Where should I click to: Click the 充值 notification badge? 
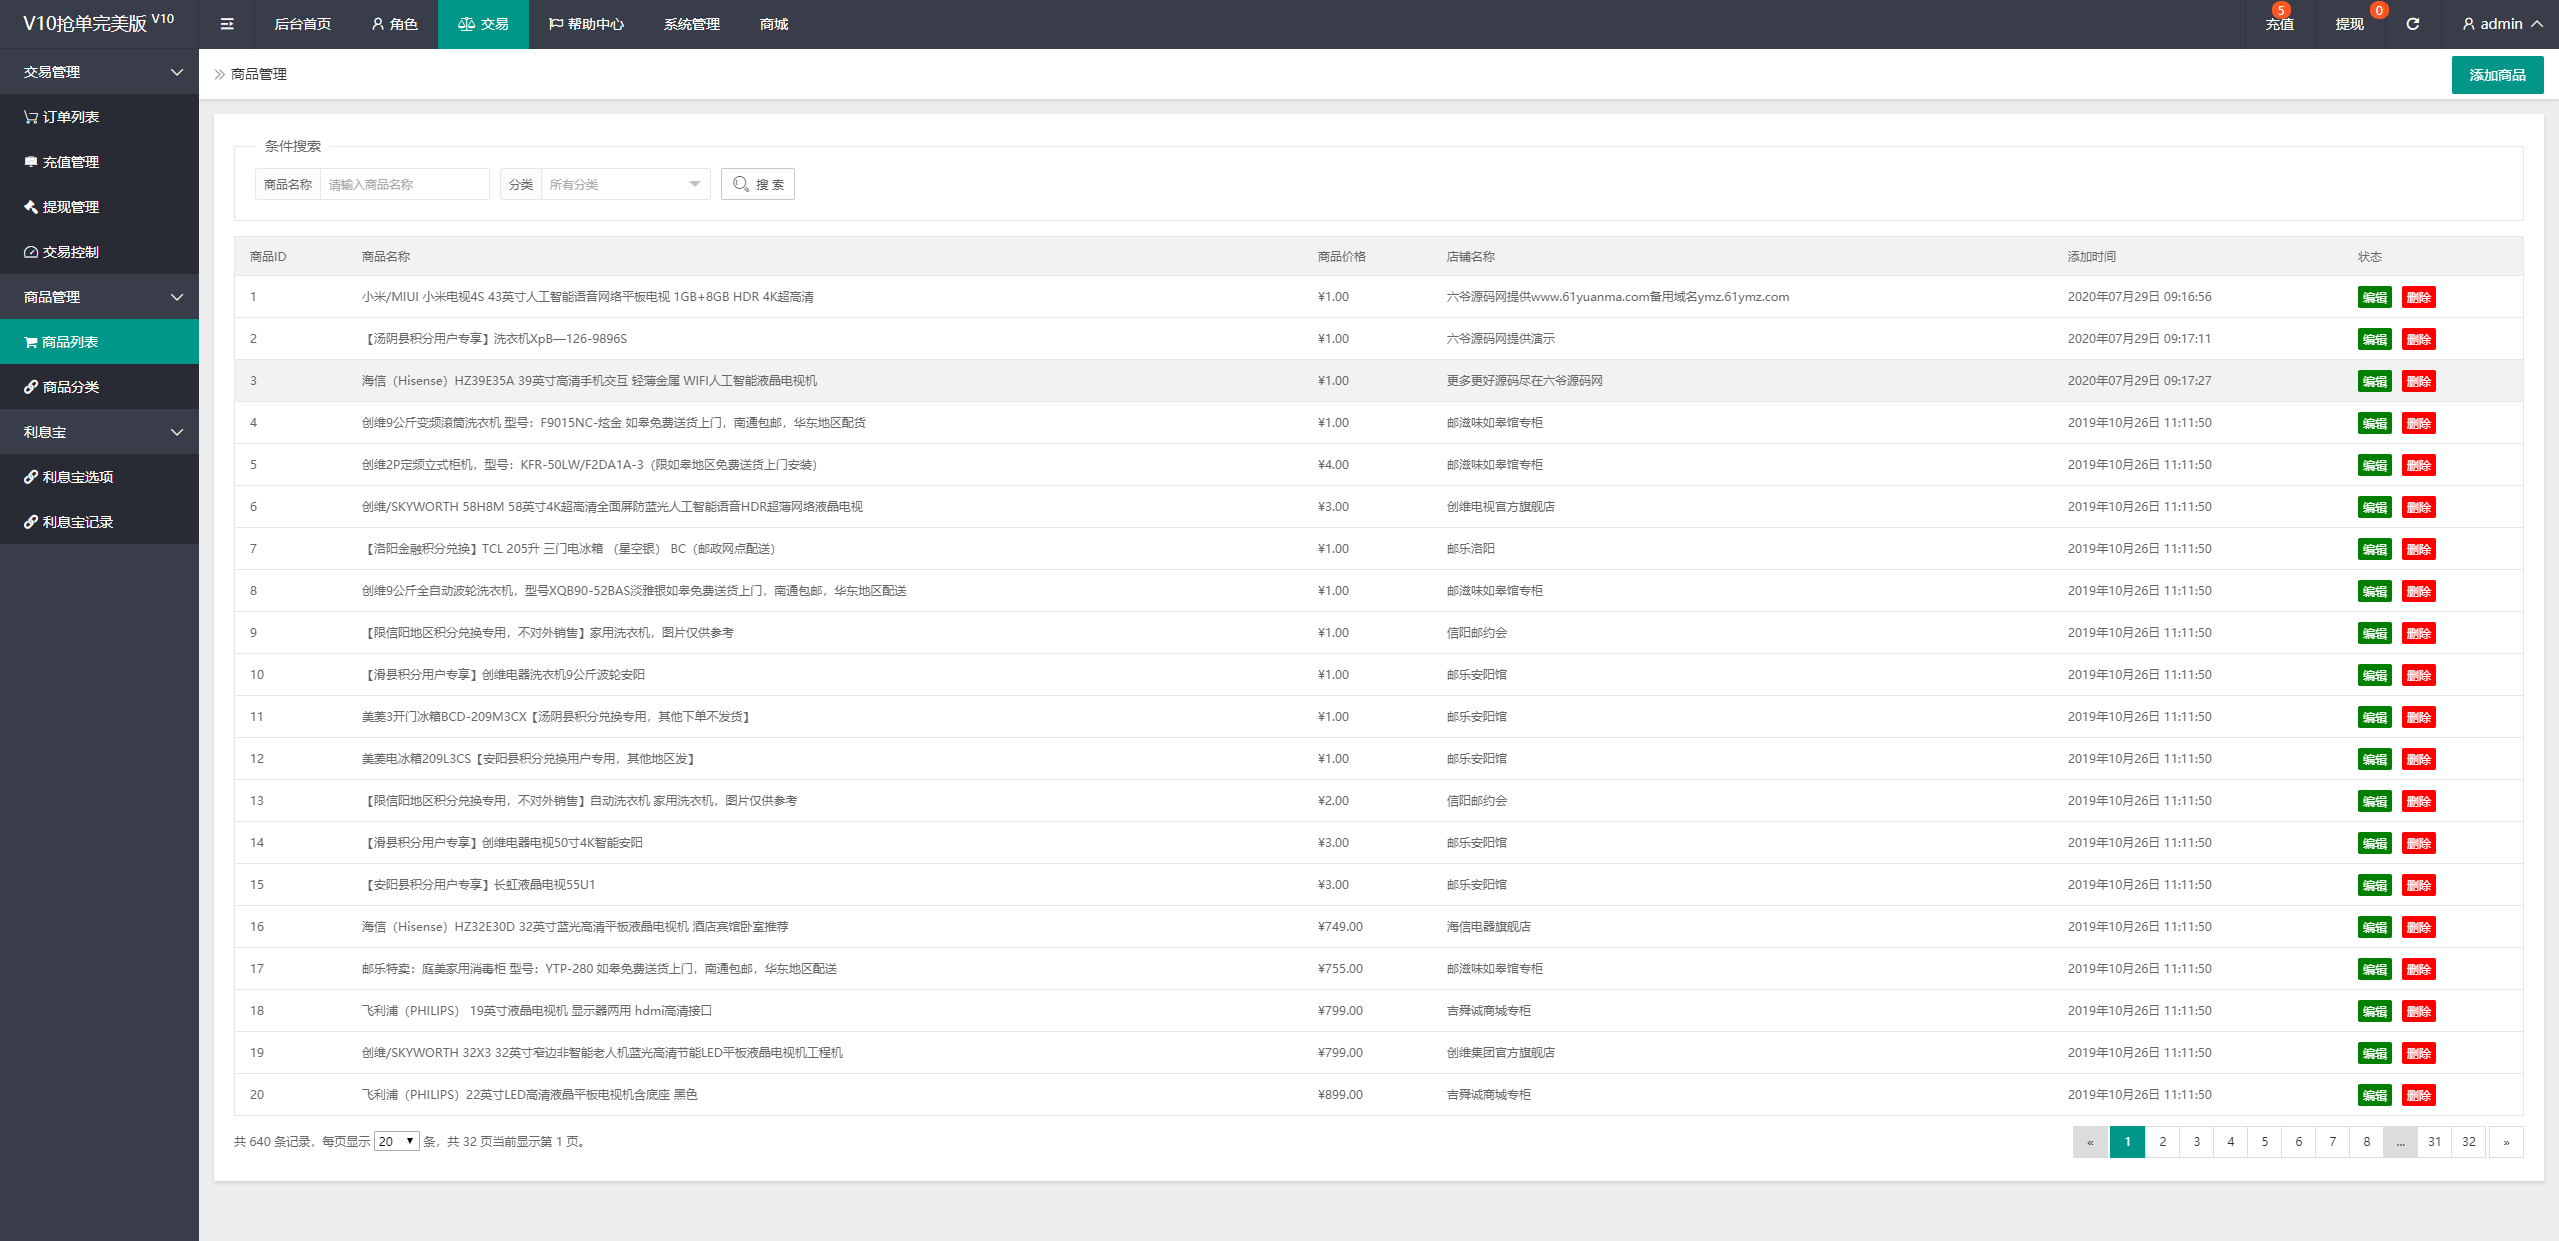click(2280, 11)
